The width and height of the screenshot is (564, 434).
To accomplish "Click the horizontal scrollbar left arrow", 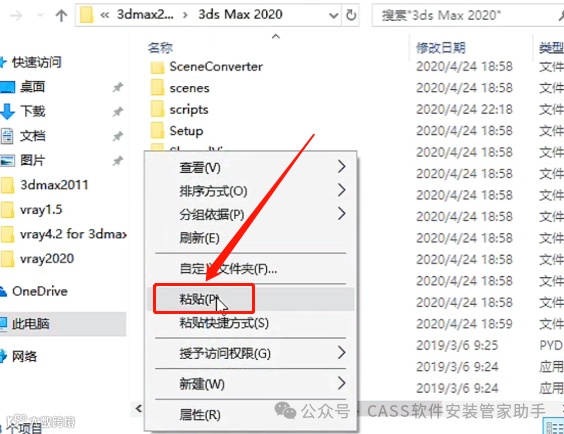I will click(x=138, y=408).
